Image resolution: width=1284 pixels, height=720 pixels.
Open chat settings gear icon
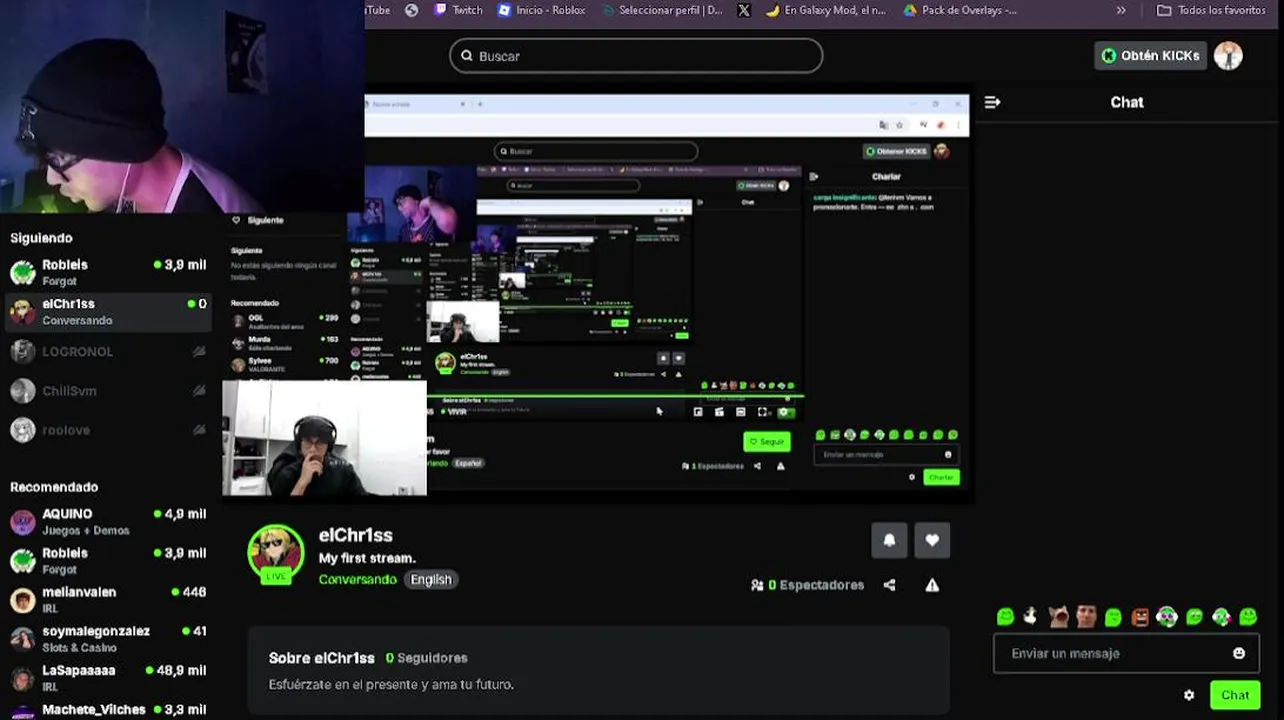[1189, 695]
